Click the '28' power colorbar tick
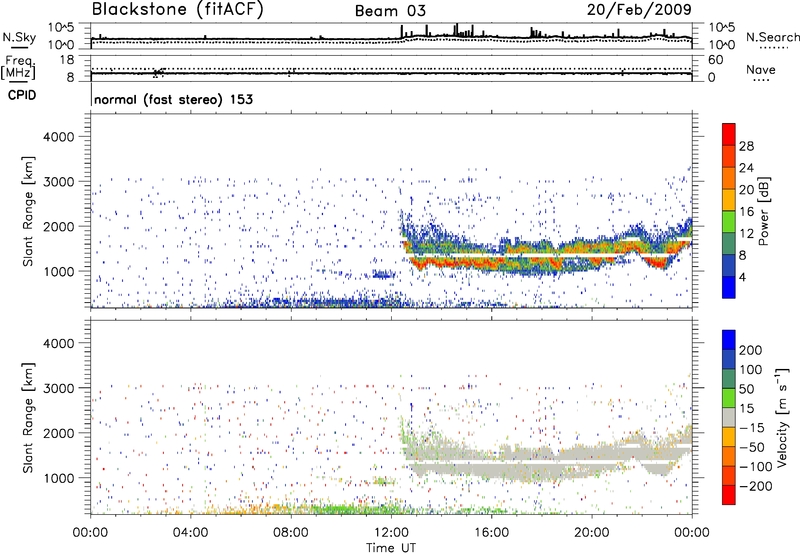This screenshot has height=554, width=800. click(746, 146)
